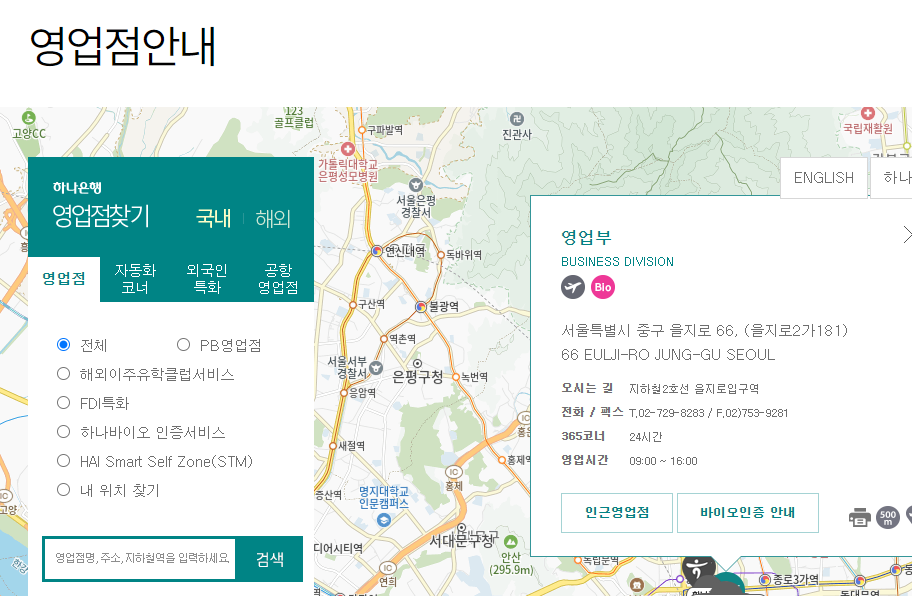Viewport: 912px width, 596px height.
Task: Click the 녹번역 station marker
Action: point(456,377)
